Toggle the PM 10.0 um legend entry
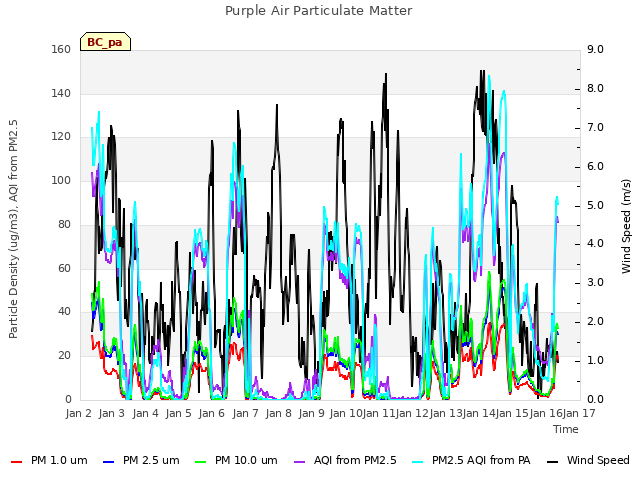640x480 pixels. click(236, 460)
